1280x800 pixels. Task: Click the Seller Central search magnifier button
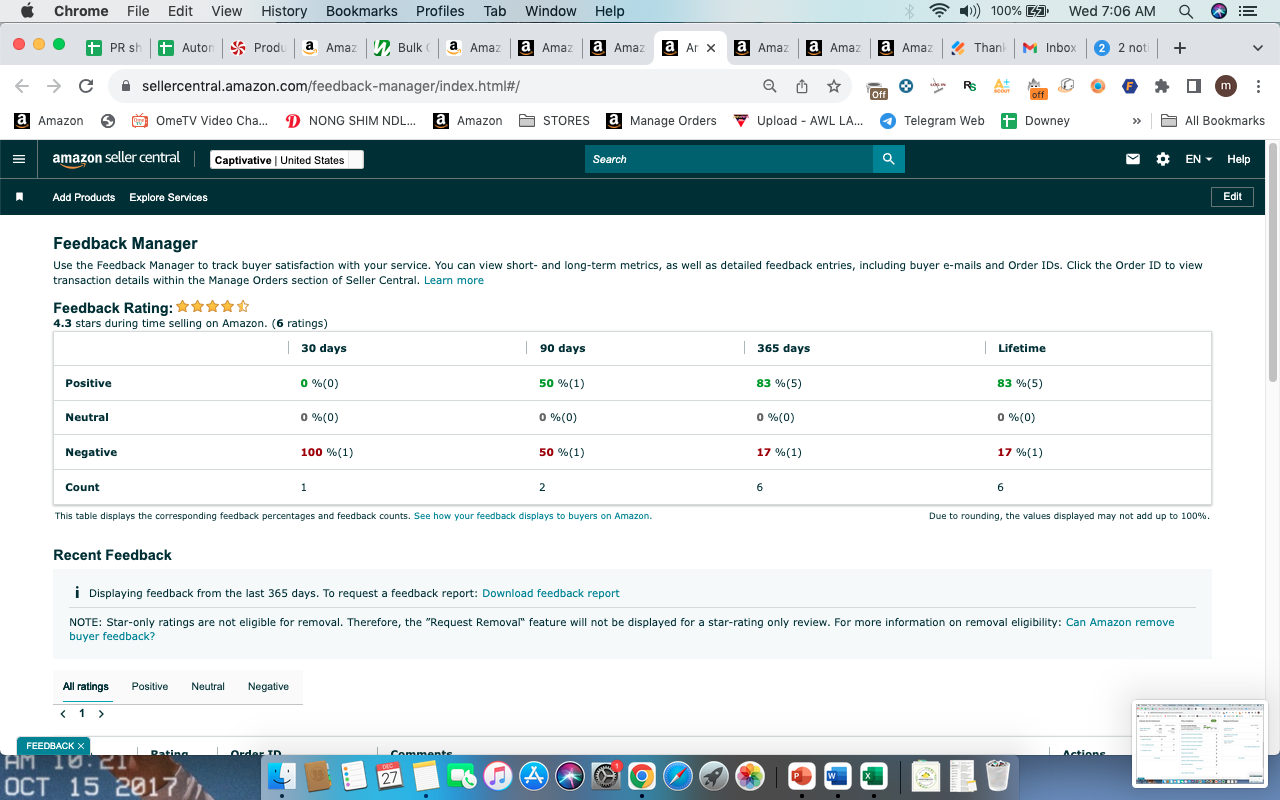(x=889, y=159)
